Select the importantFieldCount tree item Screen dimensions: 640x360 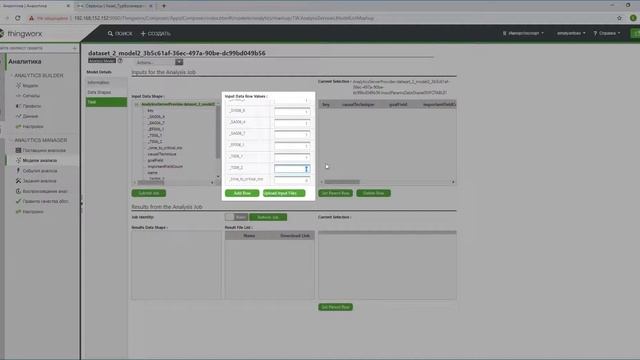coord(165,167)
